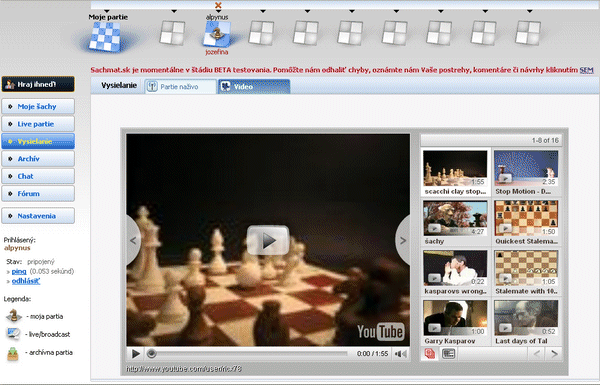This screenshot has height=385, width=600.
Task: Close the alpynus game with red X
Action: (218, 5)
